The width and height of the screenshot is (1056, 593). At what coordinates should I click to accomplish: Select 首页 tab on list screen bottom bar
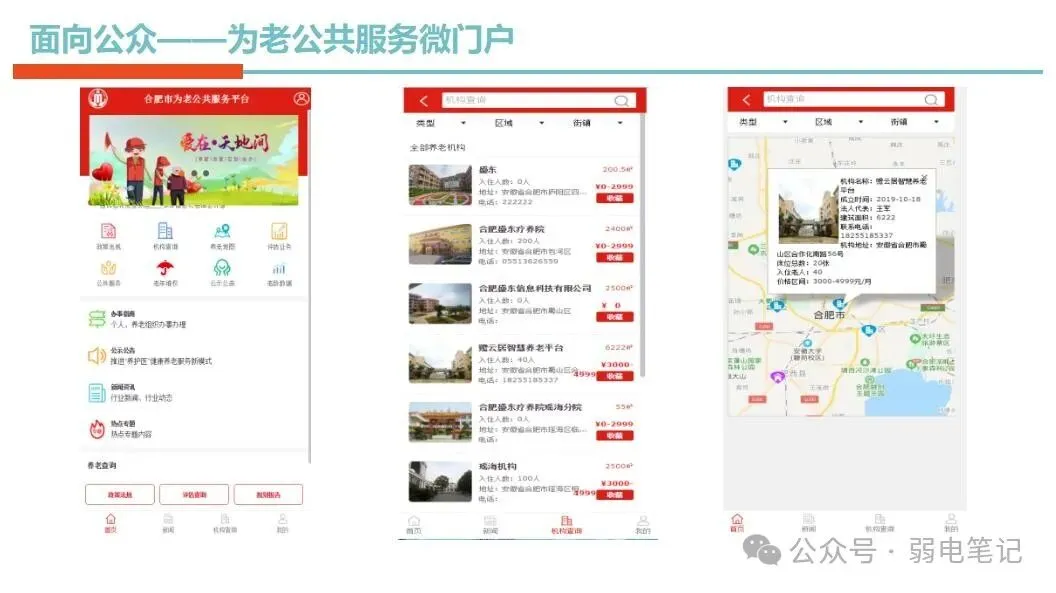coord(414,525)
